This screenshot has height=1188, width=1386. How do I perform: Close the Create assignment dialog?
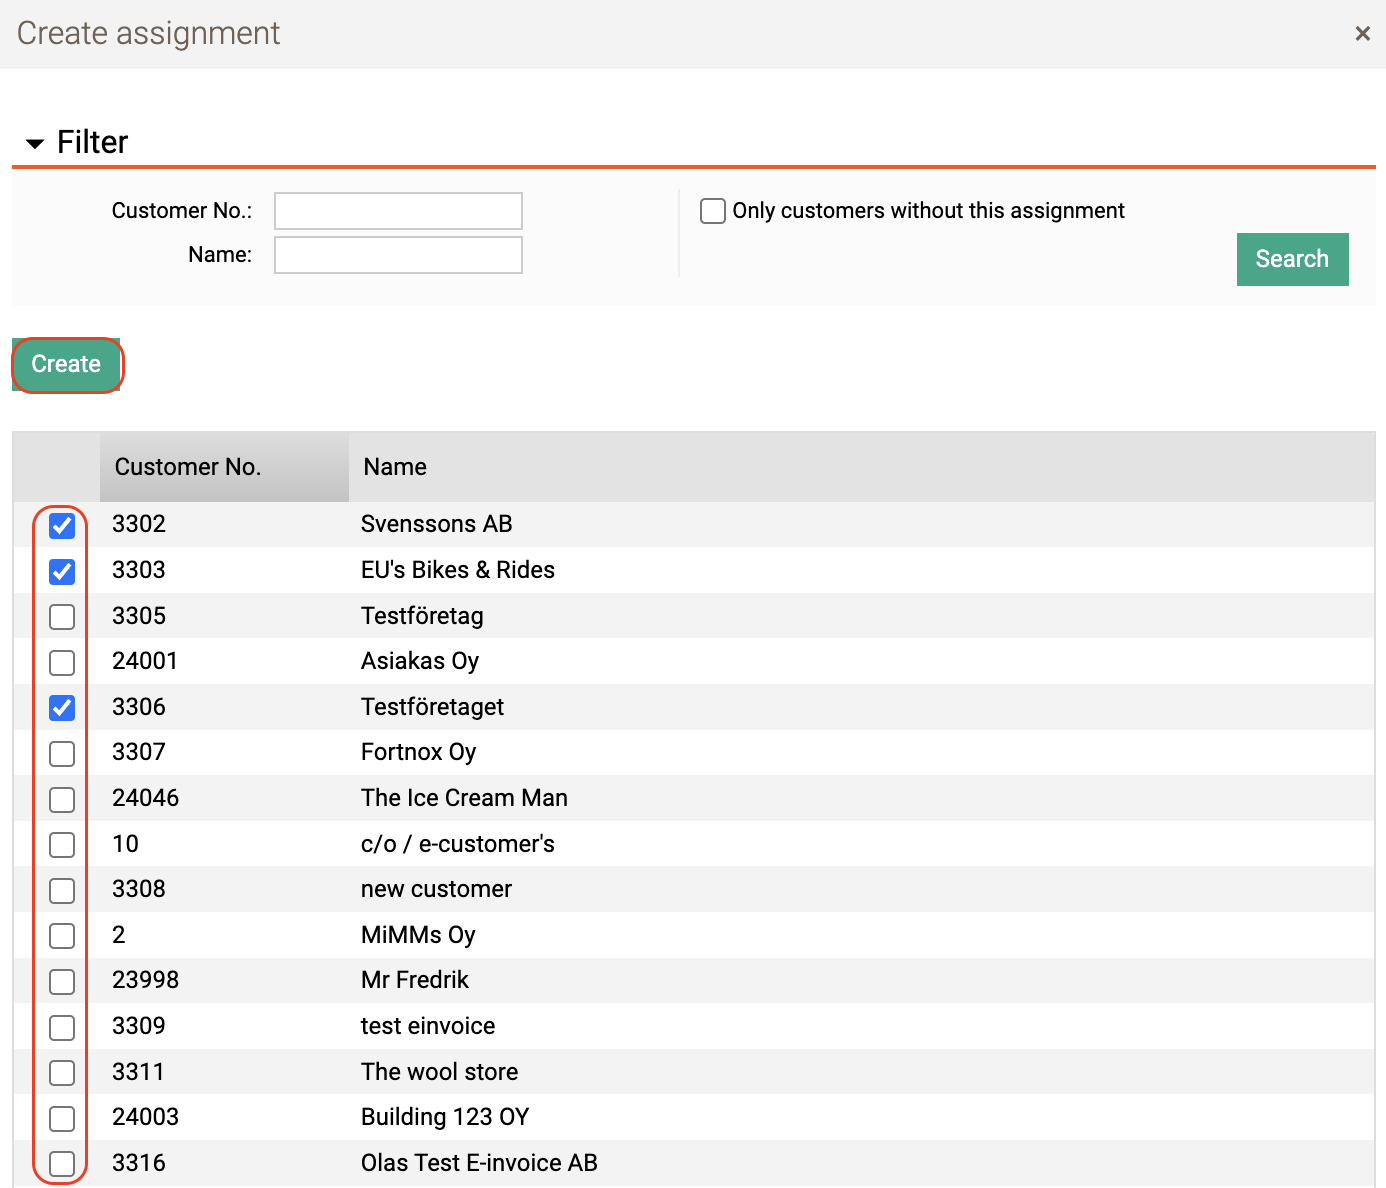(x=1362, y=34)
